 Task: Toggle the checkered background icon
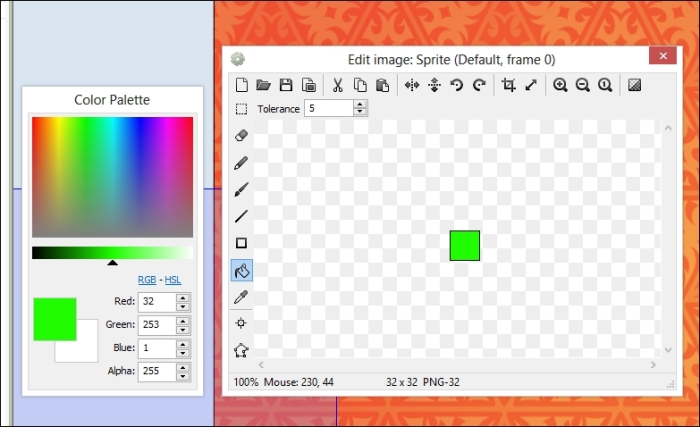[x=634, y=84]
